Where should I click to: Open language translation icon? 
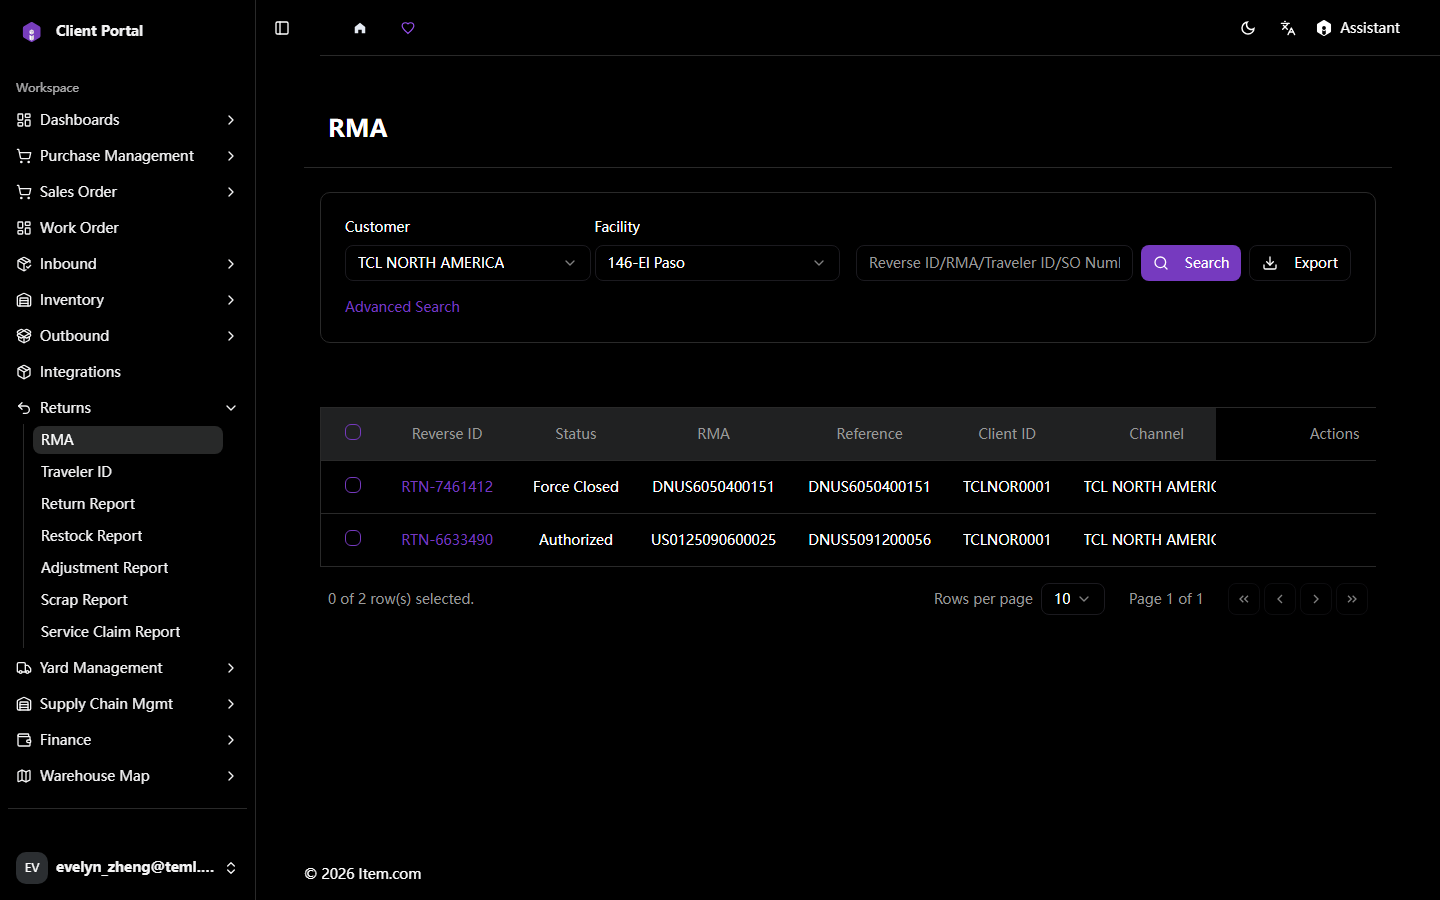pyautogui.click(x=1288, y=28)
